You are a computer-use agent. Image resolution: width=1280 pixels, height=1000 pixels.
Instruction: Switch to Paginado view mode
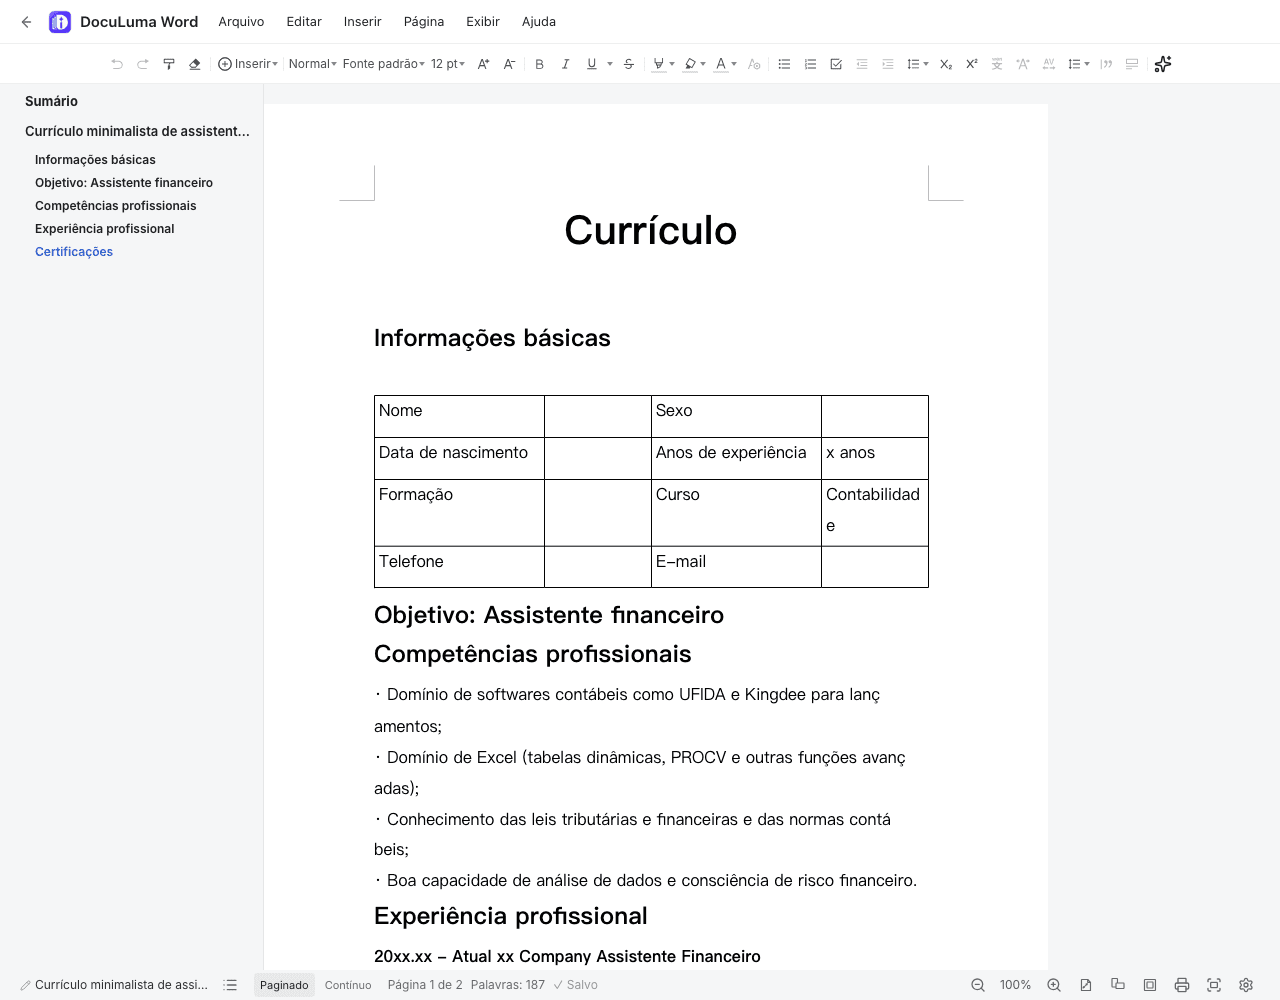(x=284, y=985)
